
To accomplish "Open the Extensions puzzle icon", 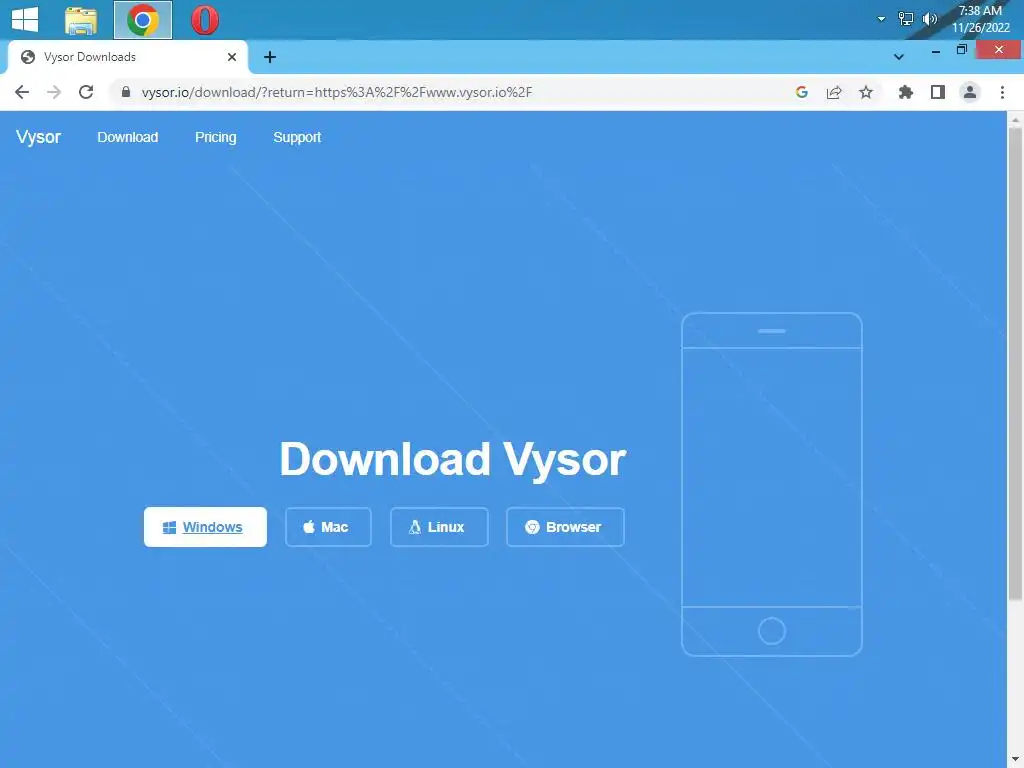I will [906, 92].
